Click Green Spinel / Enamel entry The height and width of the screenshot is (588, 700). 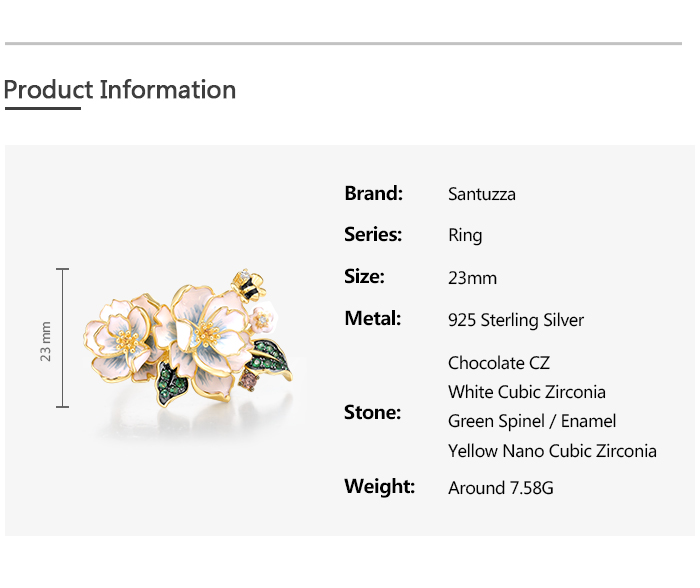click(x=532, y=421)
